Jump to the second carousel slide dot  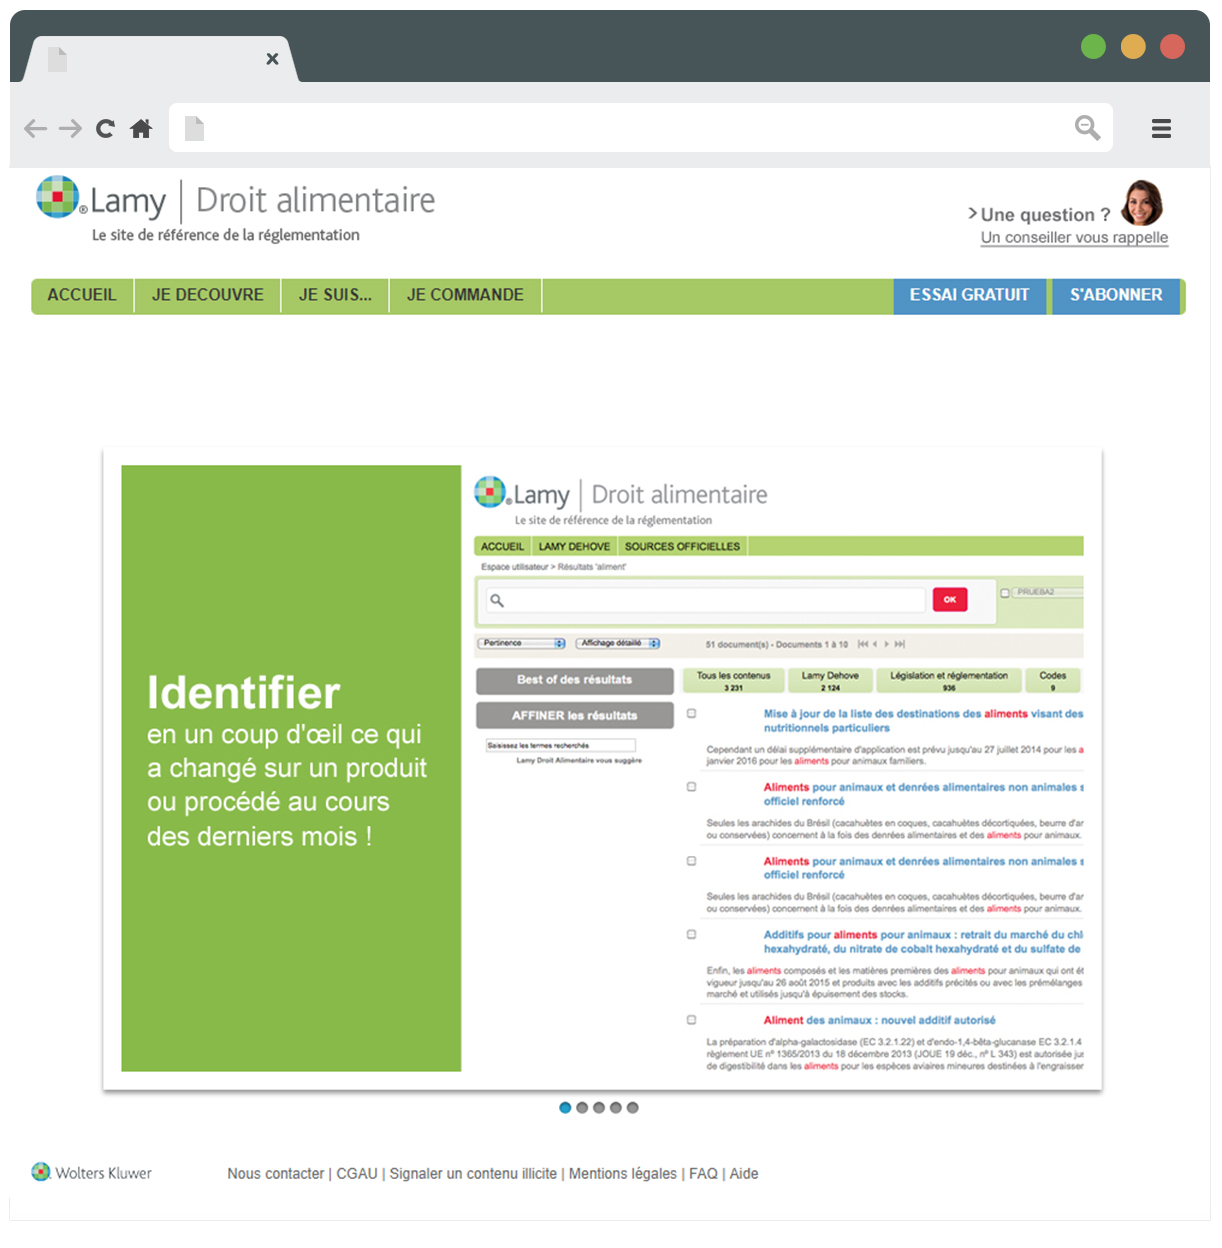pyautogui.click(x=582, y=1107)
